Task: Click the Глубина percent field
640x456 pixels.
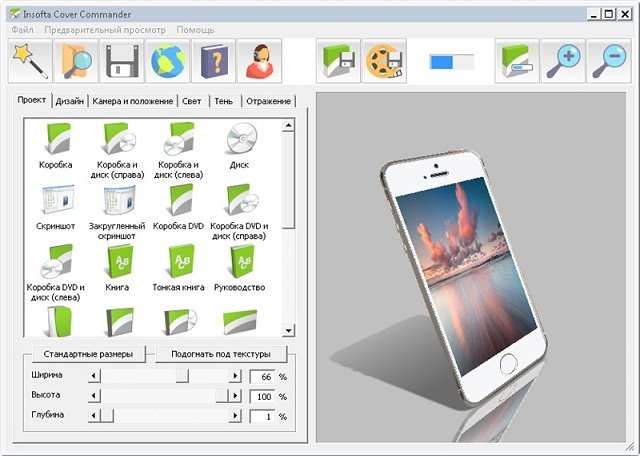Action: 262,416
